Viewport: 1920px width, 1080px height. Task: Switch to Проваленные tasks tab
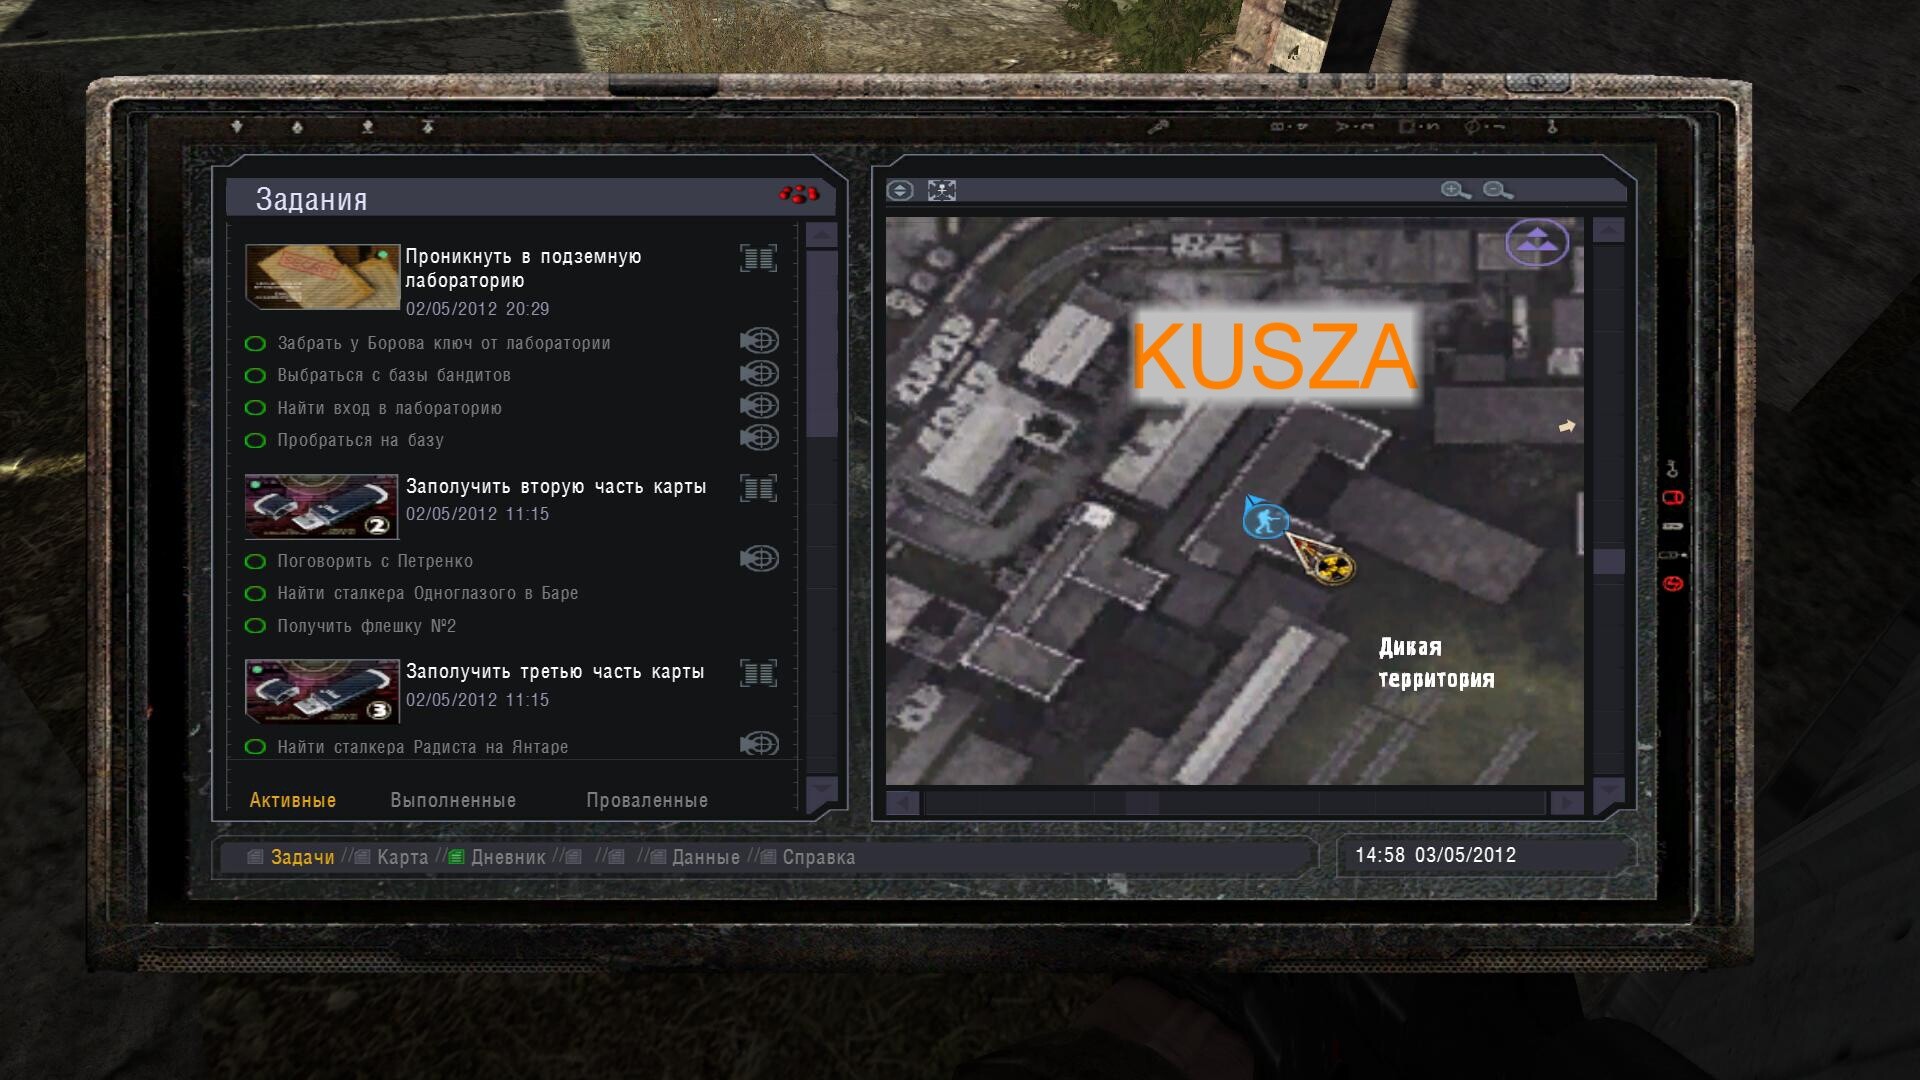click(647, 800)
